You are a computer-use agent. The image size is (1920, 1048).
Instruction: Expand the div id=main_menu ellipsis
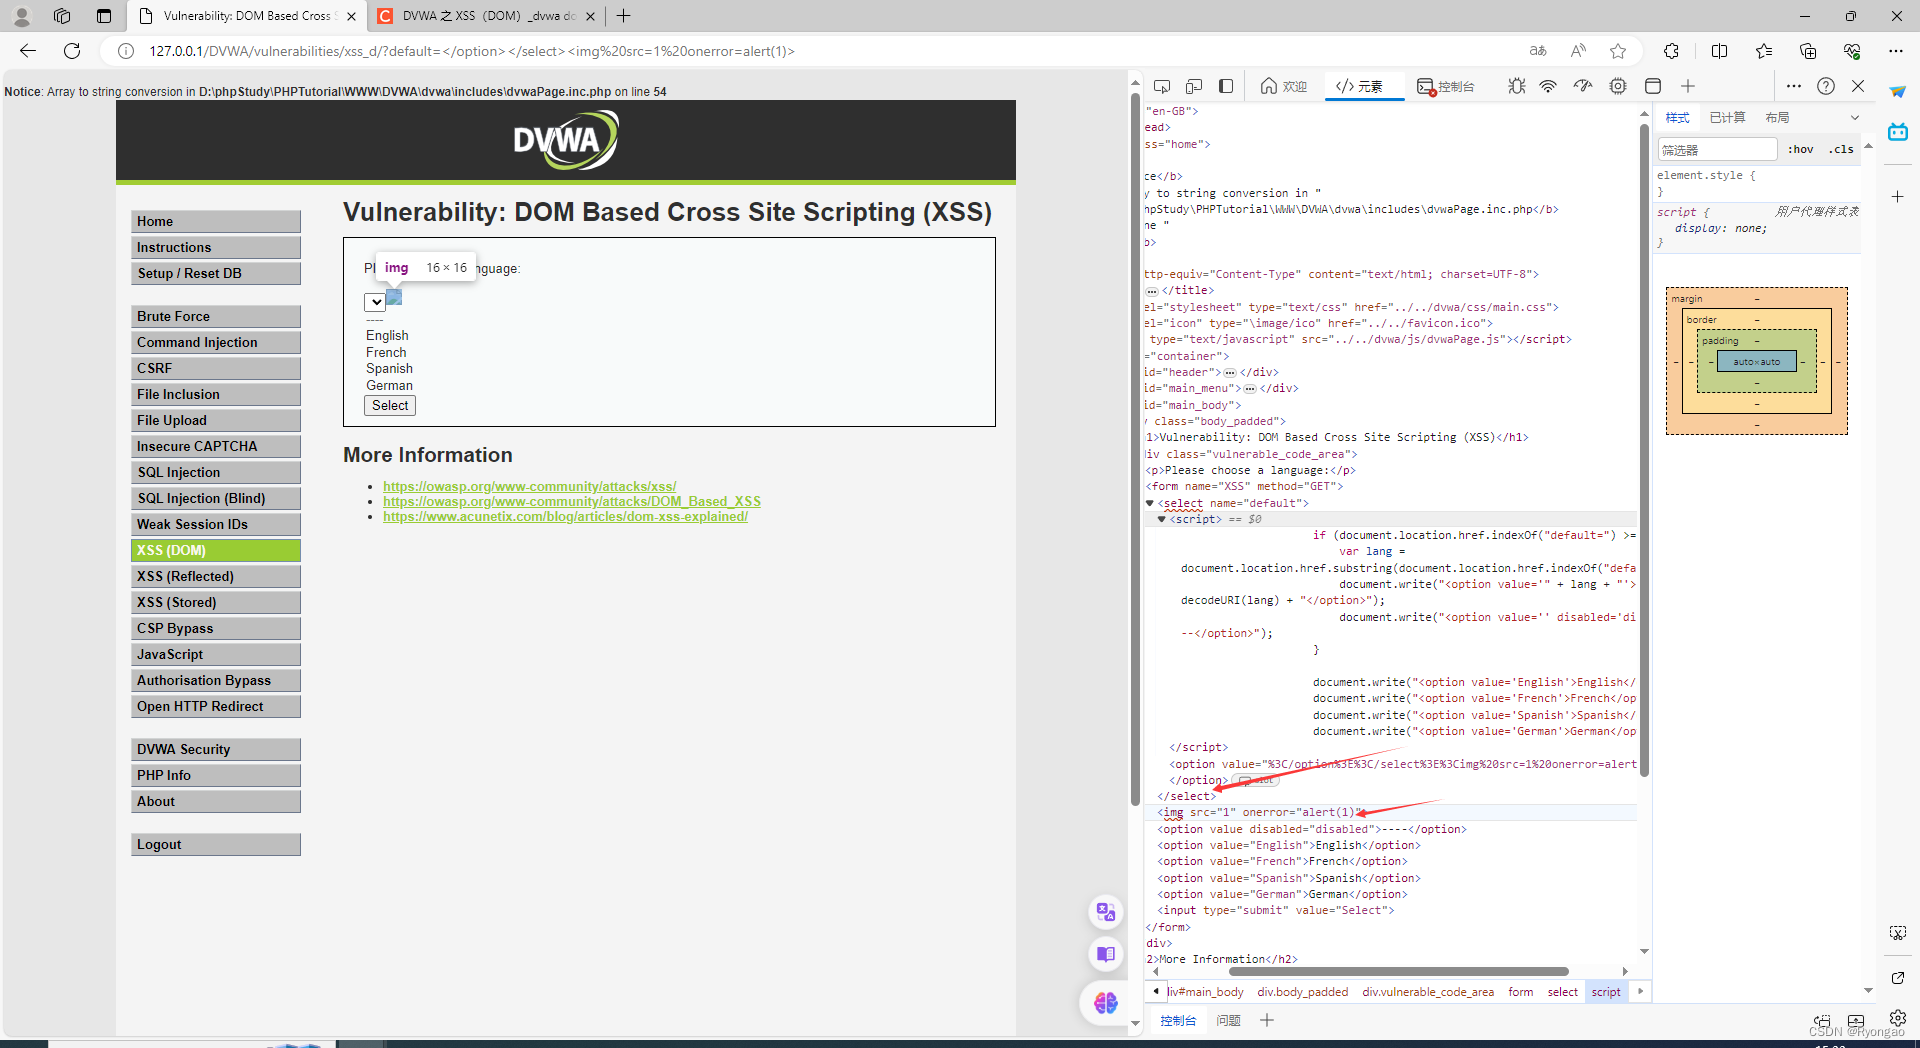(x=1250, y=389)
